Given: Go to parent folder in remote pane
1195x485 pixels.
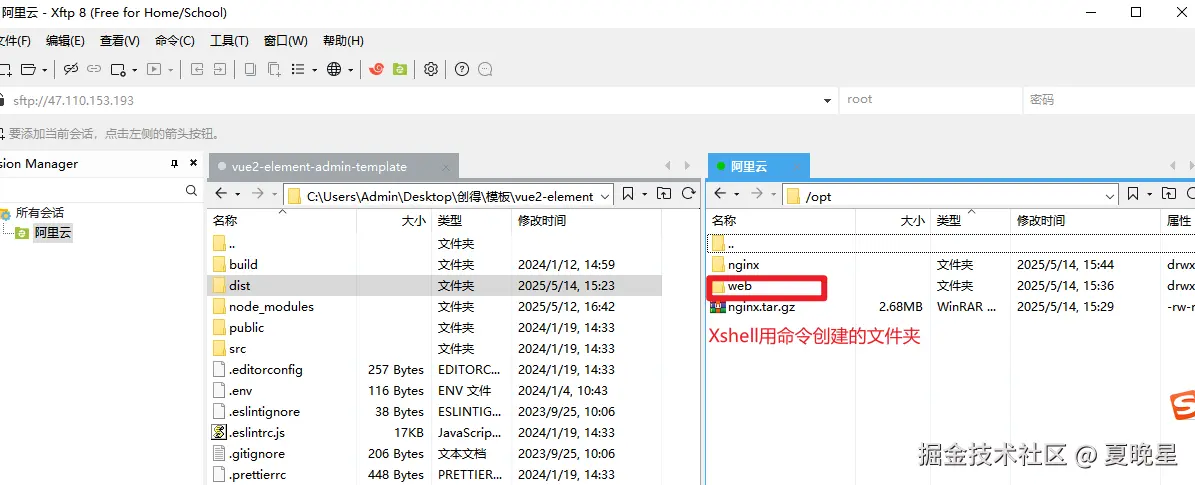Looking at the screenshot, I should [1168, 194].
